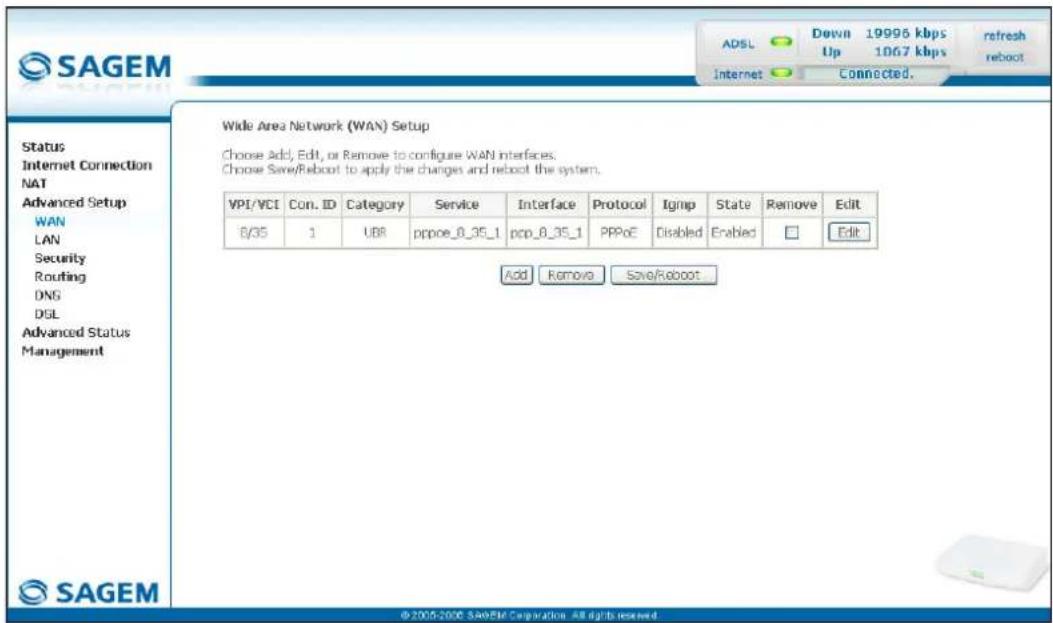Click the refresh link
The height and width of the screenshot is (623, 1053).
click(x=1005, y=36)
